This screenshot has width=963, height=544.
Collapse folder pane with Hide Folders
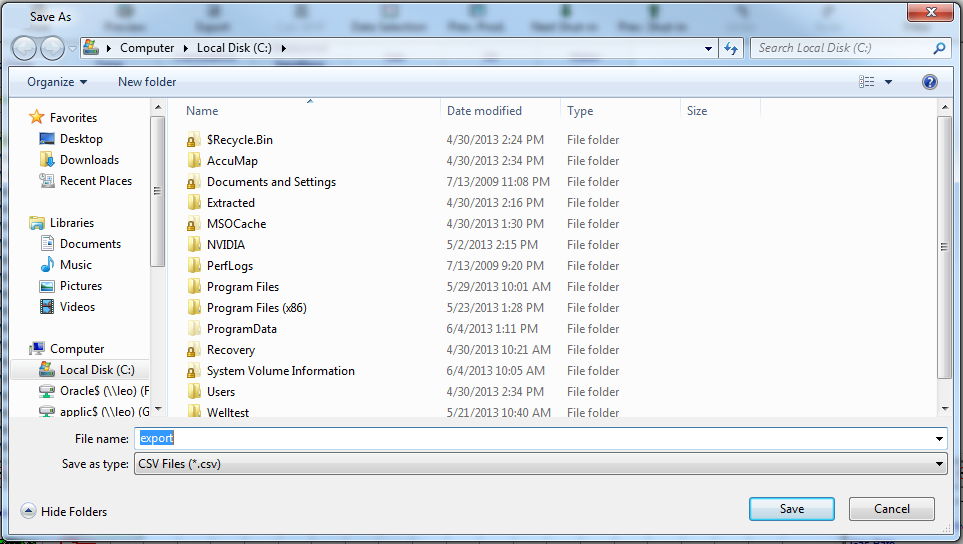point(64,511)
